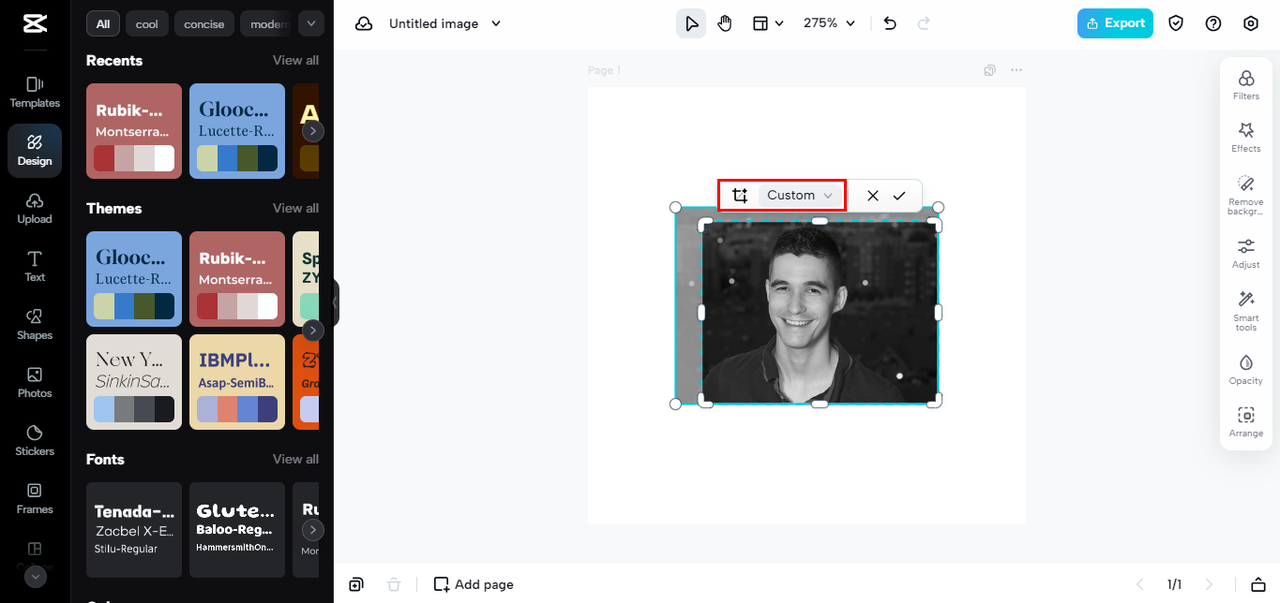View all Themes
This screenshot has width=1280, height=603.
pos(296,208)
